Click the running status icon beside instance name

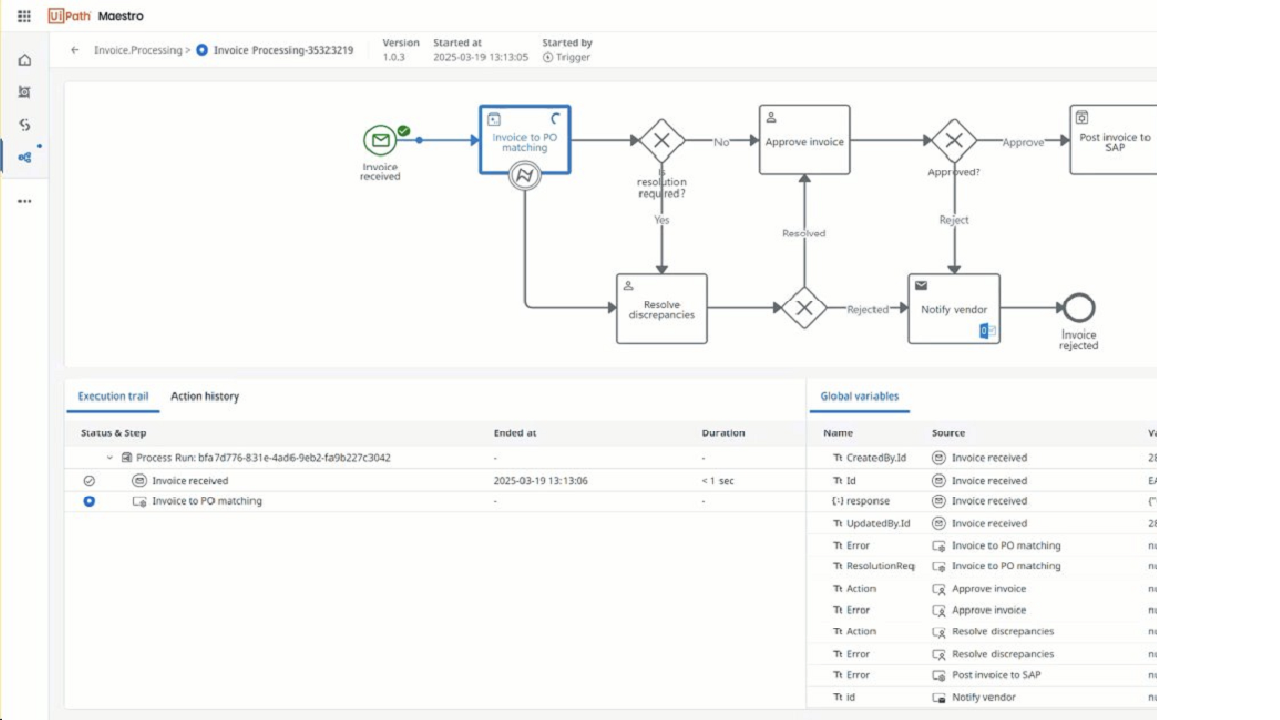[202, 50]
